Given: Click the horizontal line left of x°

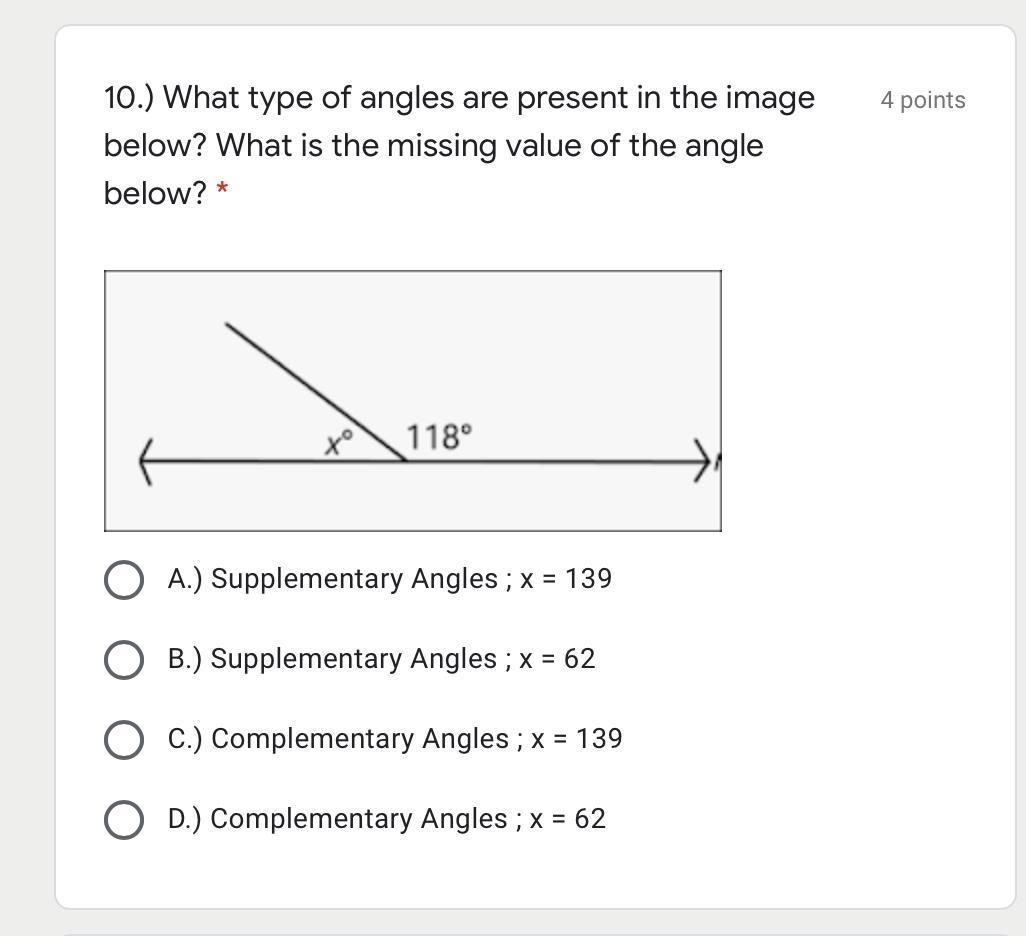Looking at the screenshot, I should 240,461.
